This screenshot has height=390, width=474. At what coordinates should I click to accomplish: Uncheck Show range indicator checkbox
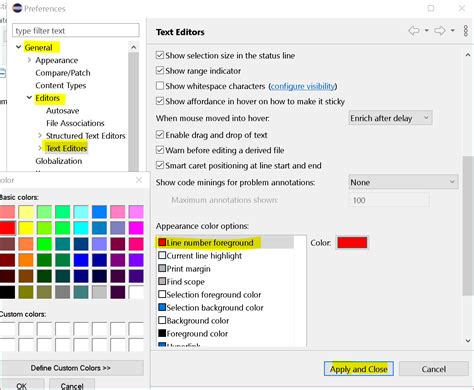pos(160,71)
